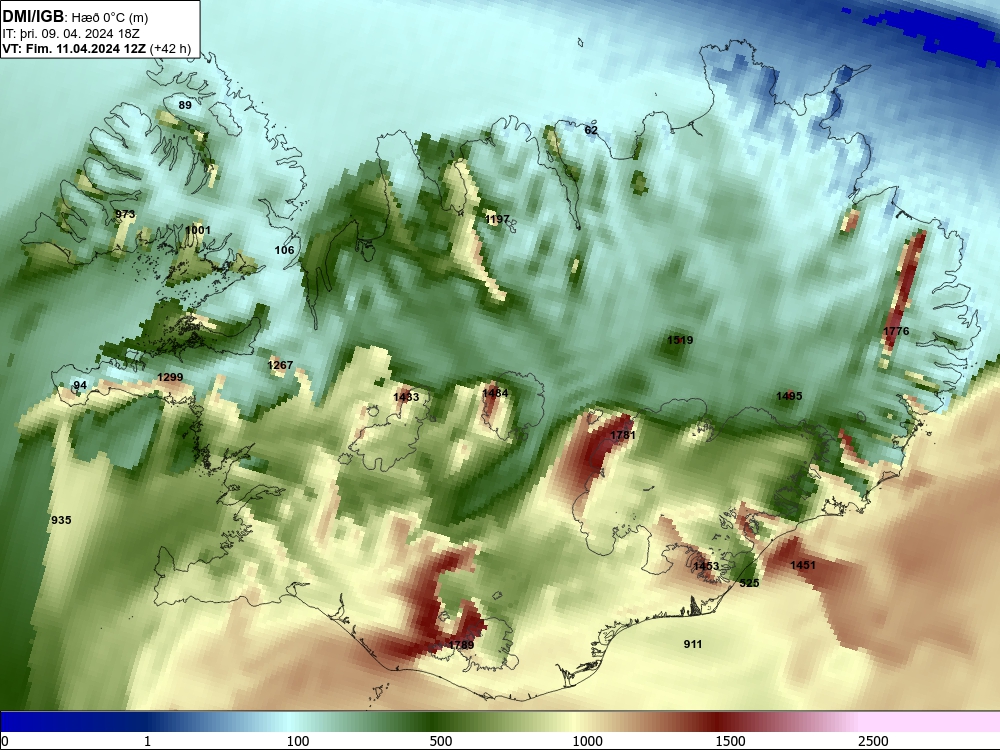The image size is (1000, 750).
Task: Click the map value 1519
Action: tap(680, 340)
